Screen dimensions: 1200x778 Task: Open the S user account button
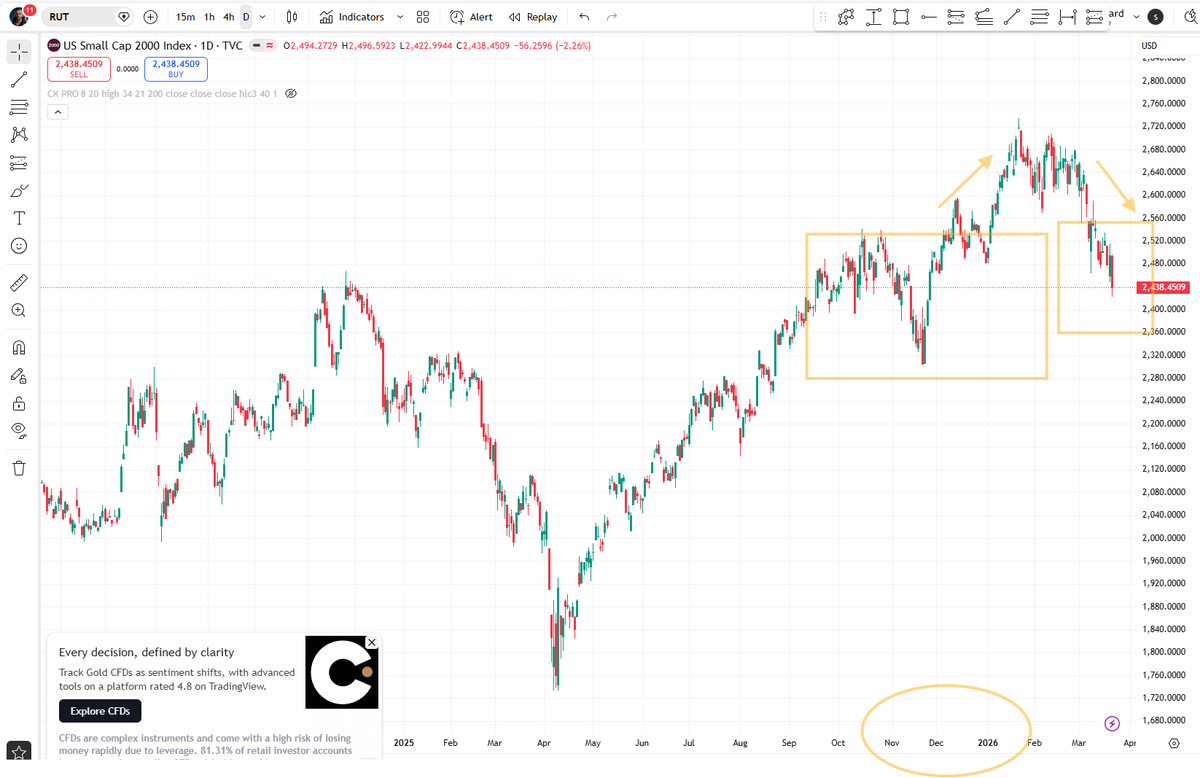tap(1157, 16)
